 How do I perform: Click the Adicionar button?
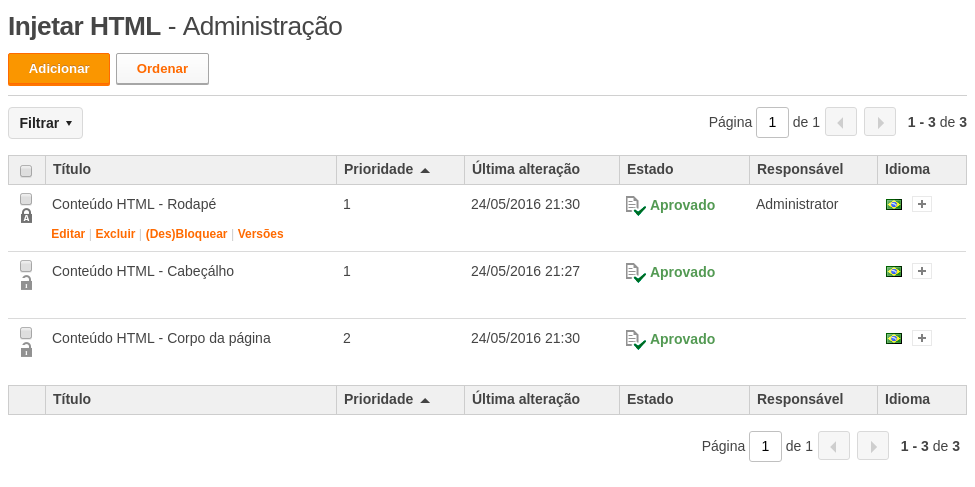pos(59,69)
